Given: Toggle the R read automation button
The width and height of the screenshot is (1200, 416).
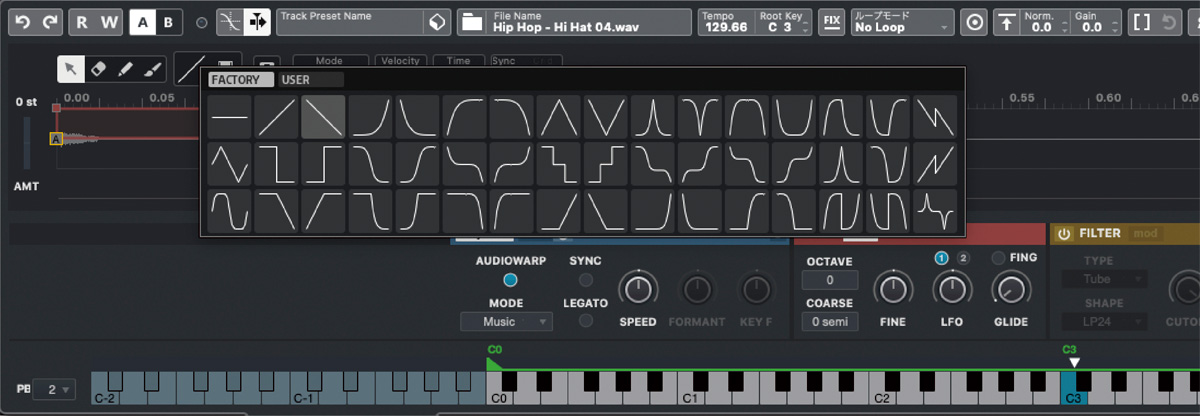Looking at the screenshot, I should (x=82, y=22).
